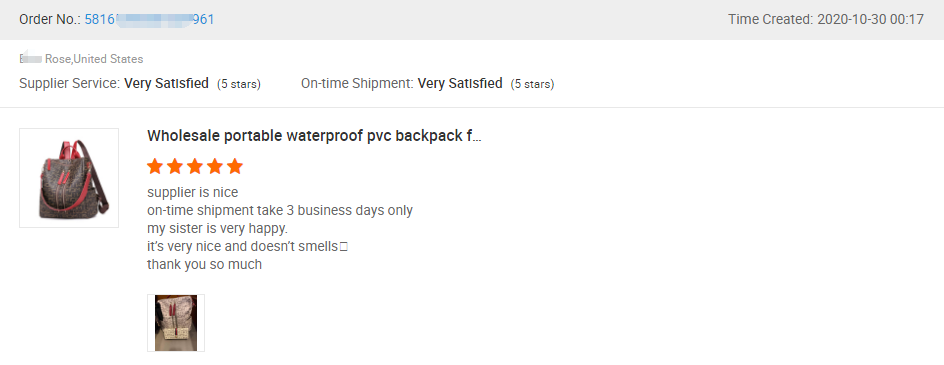Click the first orange rating star
Viewport: 944px width, 365px height.
[x=155, y=166]
